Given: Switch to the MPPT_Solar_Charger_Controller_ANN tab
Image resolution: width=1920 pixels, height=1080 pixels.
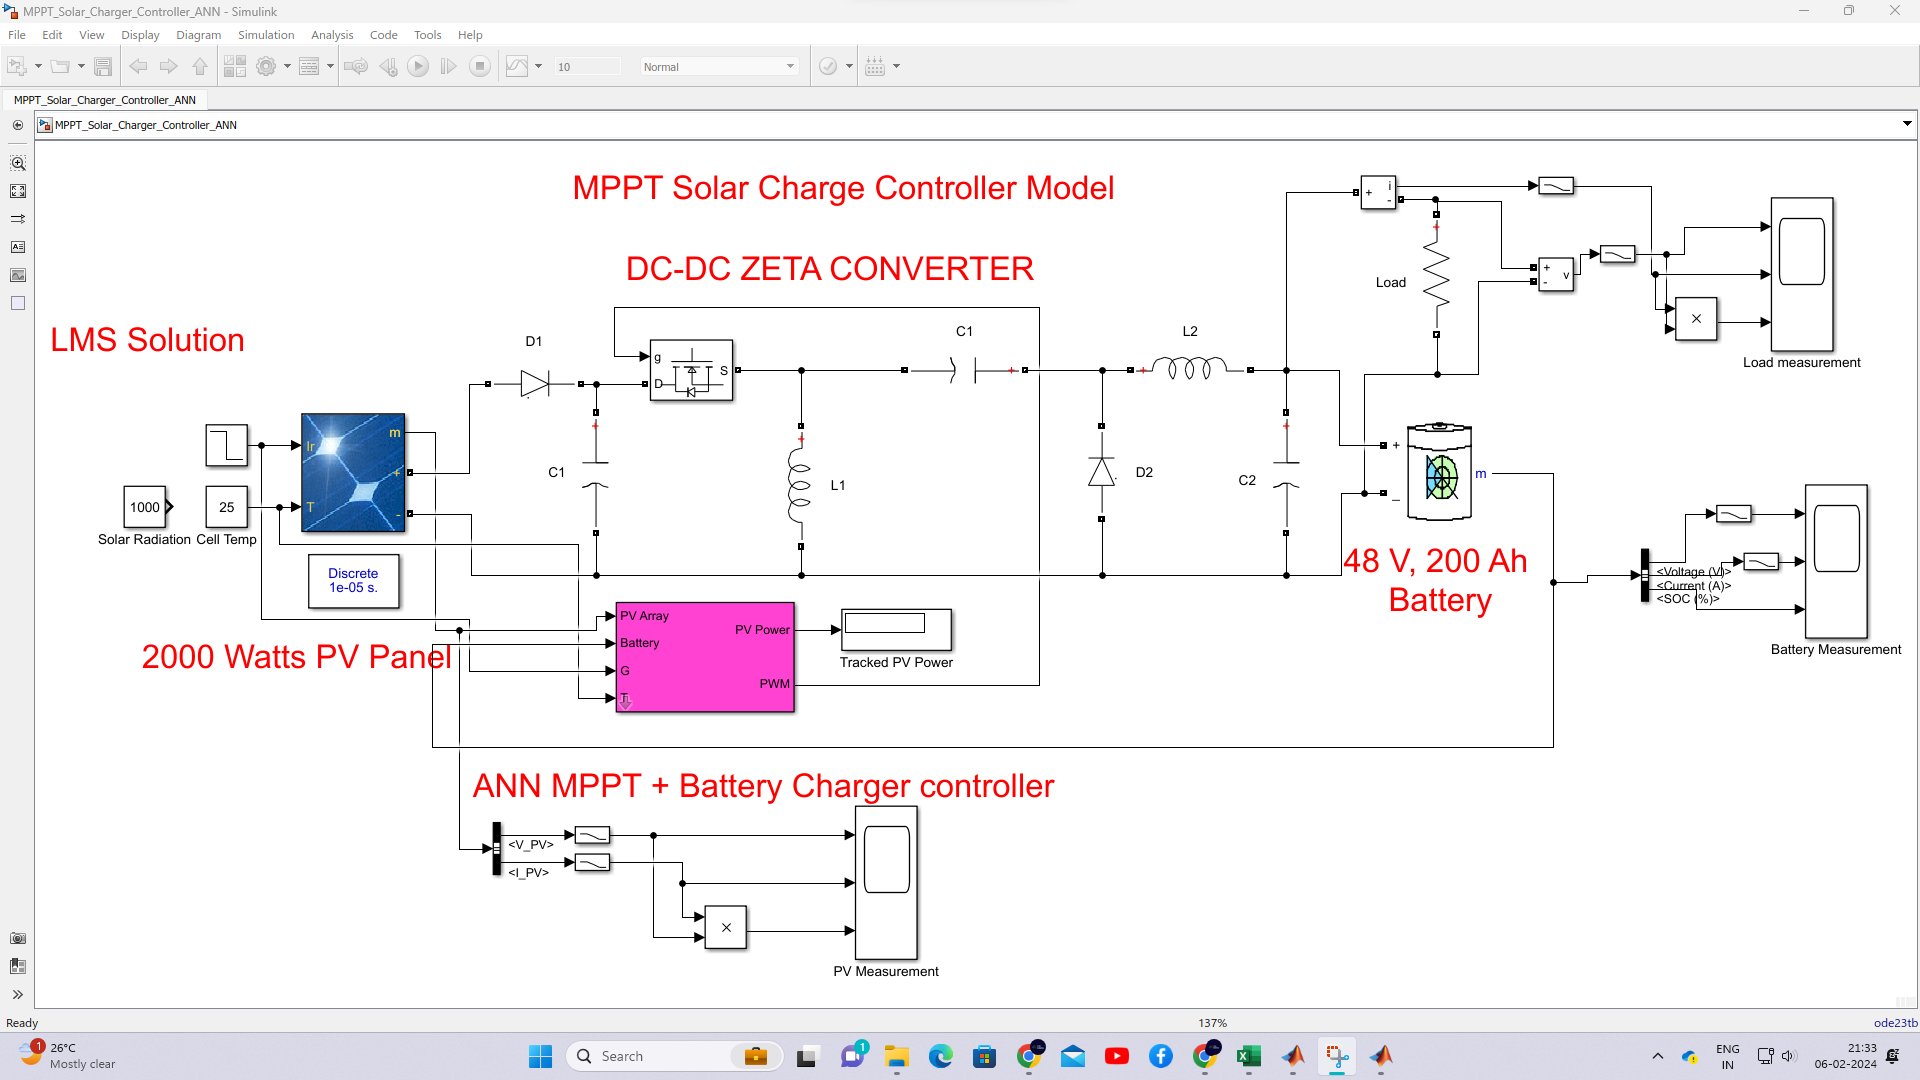Looking at the screenshot, I should pos(104,99).
